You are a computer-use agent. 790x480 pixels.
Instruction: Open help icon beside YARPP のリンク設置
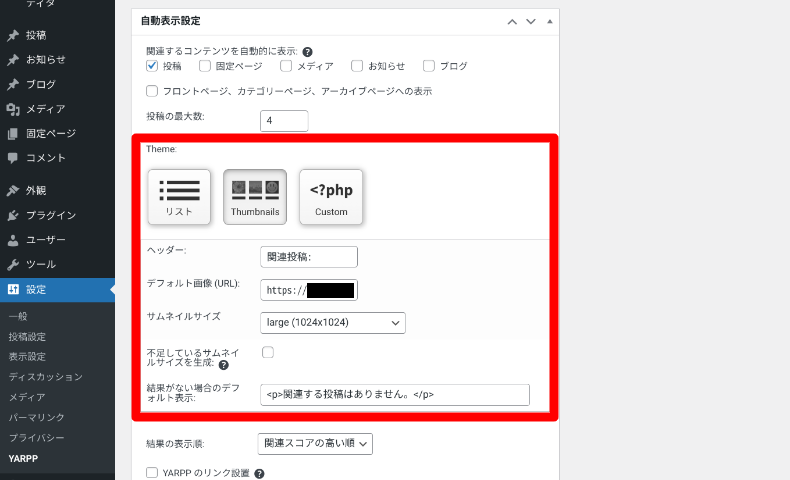click(x=259, y=473)
